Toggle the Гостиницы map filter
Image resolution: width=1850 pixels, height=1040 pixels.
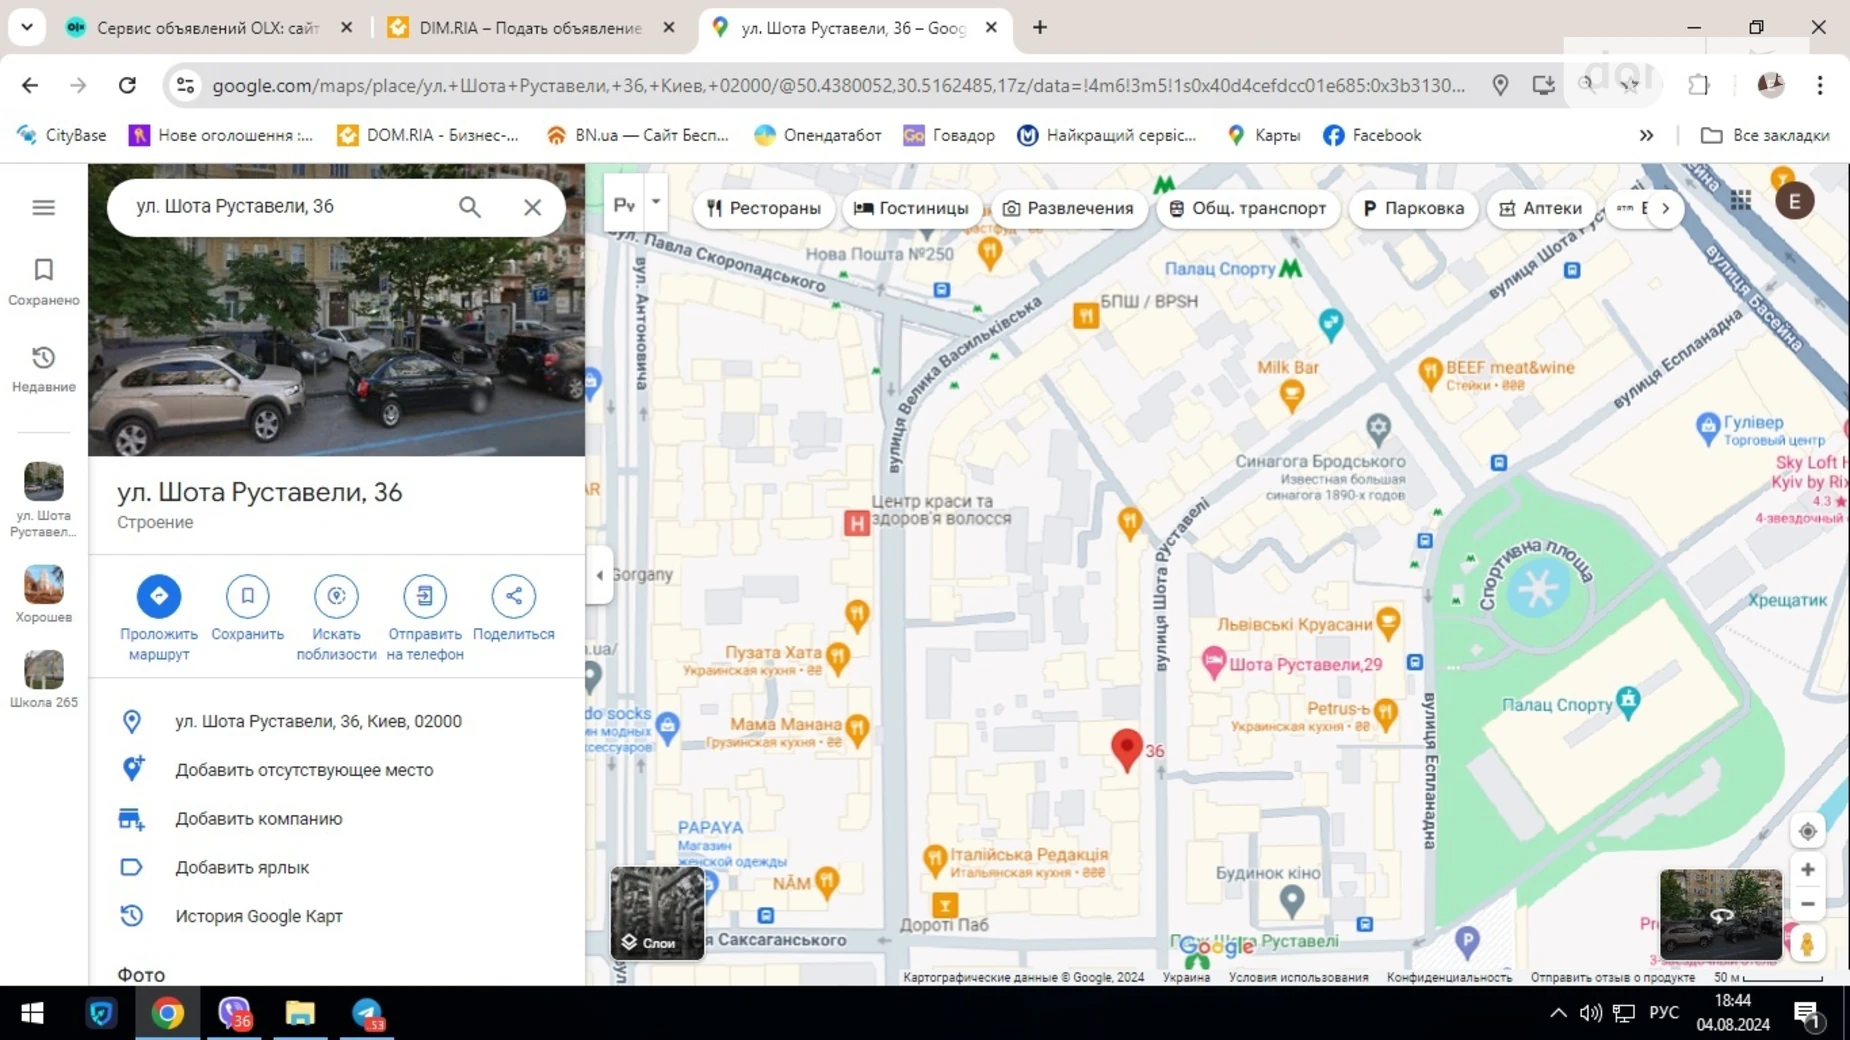(x=912, y=208)
